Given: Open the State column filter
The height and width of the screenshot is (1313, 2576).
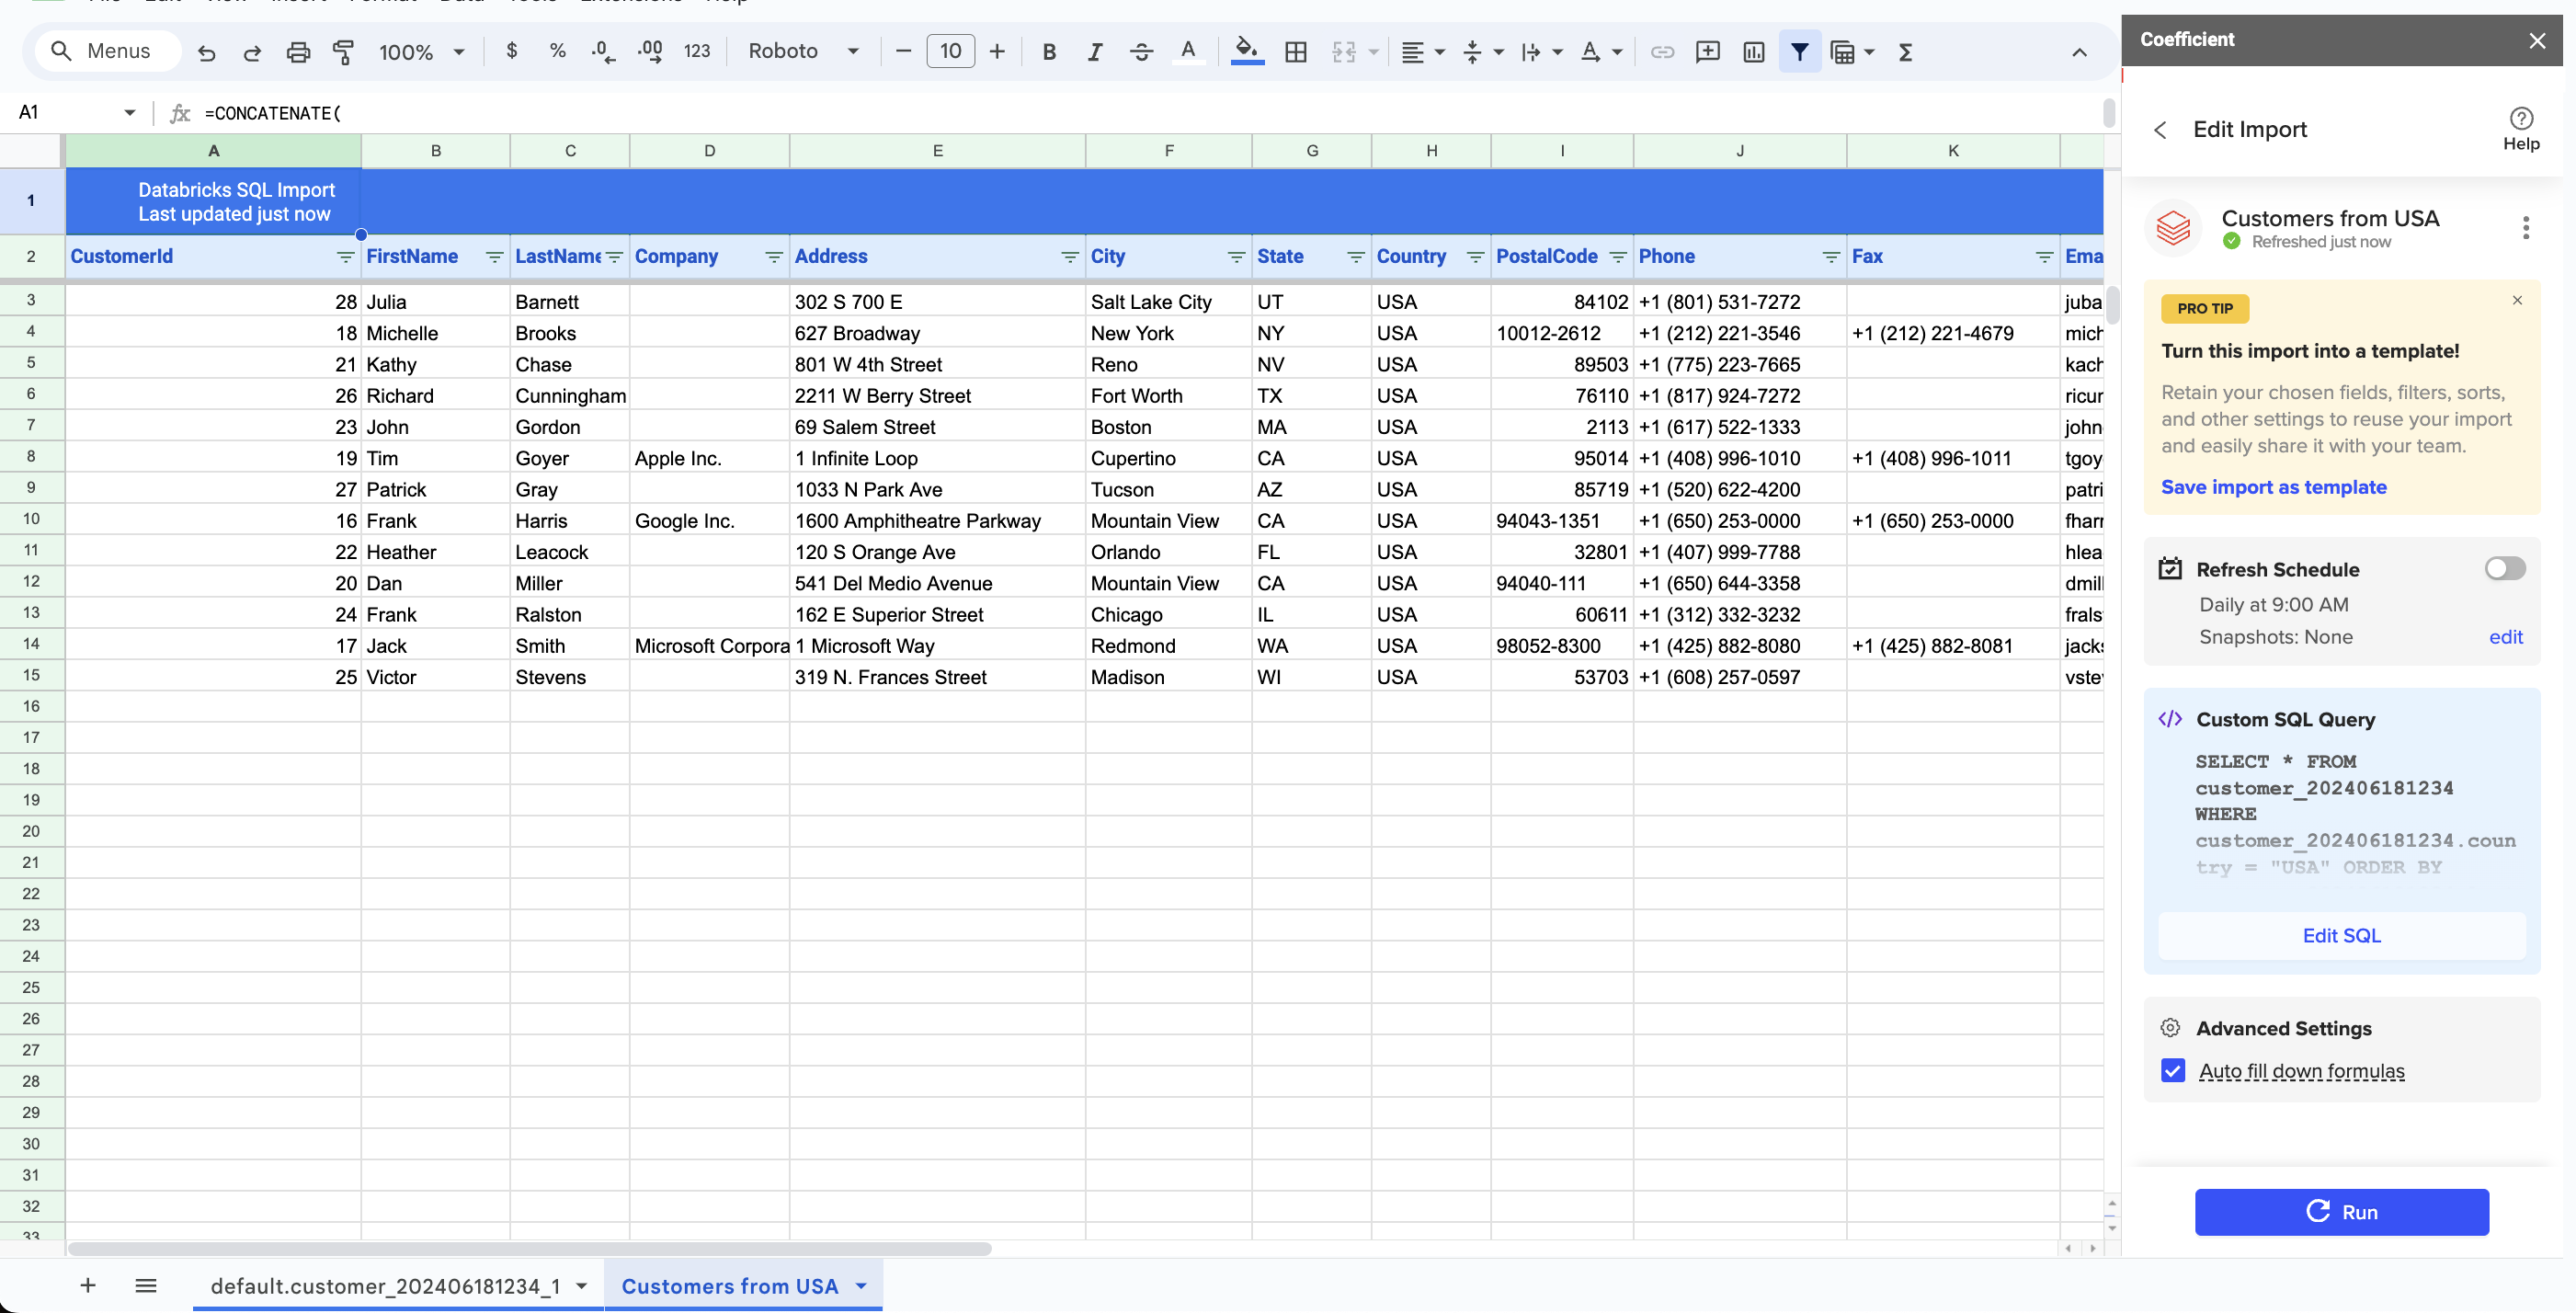Looking at the screenshot, I should click(1356, 257).
